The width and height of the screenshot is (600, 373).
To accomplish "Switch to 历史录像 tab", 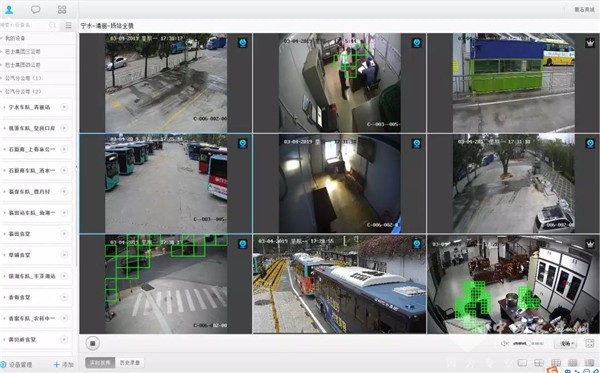I will 130,363.
